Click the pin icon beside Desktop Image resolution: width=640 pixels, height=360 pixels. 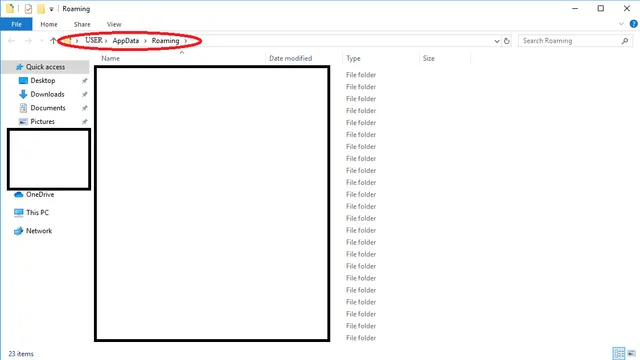tap(84, 81)
